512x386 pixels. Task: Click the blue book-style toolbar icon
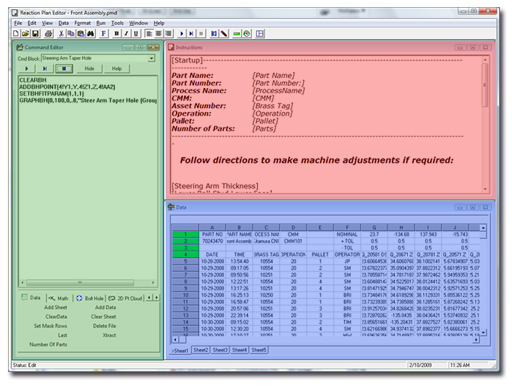(x=214, y=34)
